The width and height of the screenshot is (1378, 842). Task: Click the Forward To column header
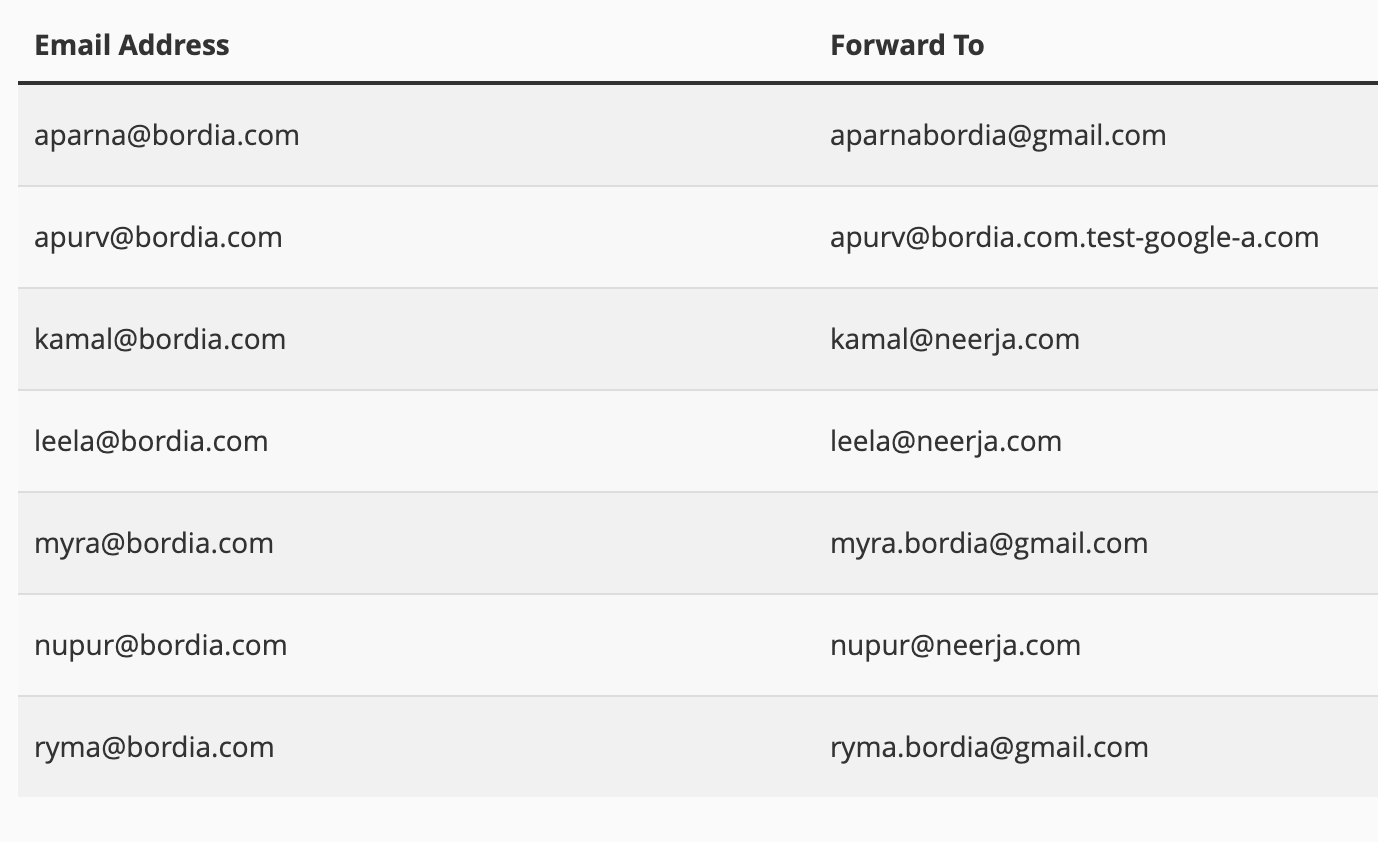[907, 45]
